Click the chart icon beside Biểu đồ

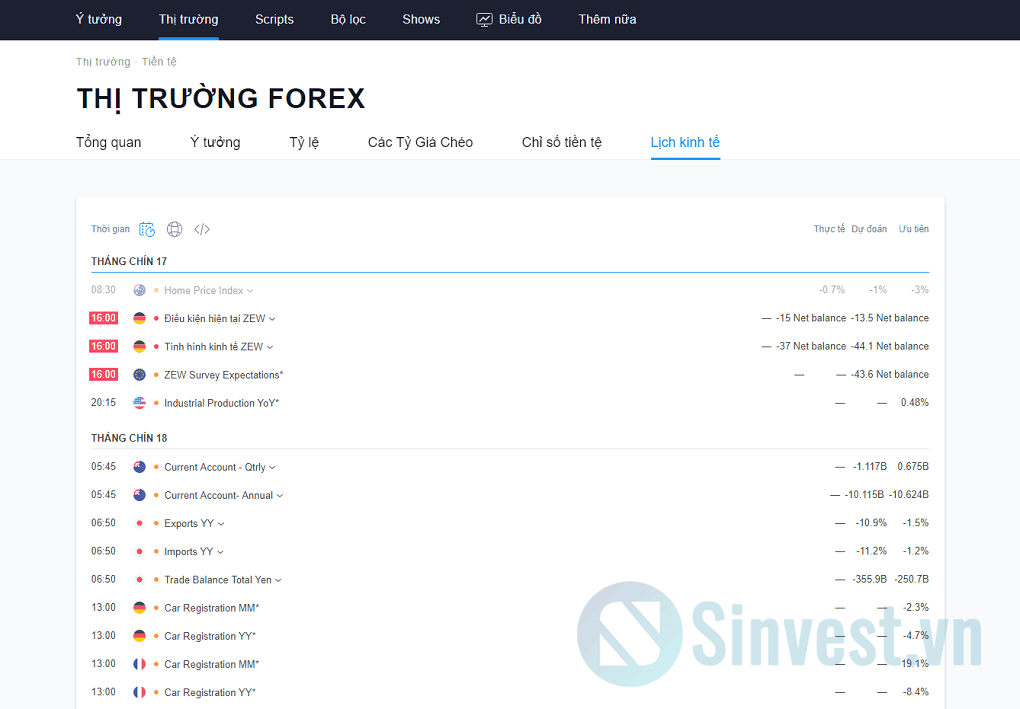click(485, 20)
